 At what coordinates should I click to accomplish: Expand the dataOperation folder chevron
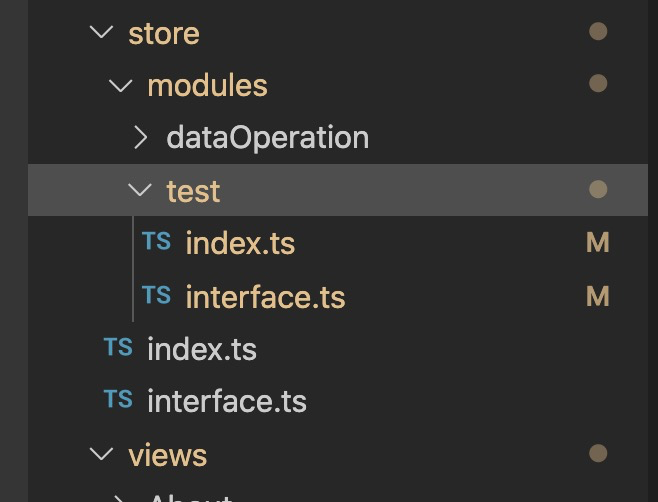coord(140,137)
